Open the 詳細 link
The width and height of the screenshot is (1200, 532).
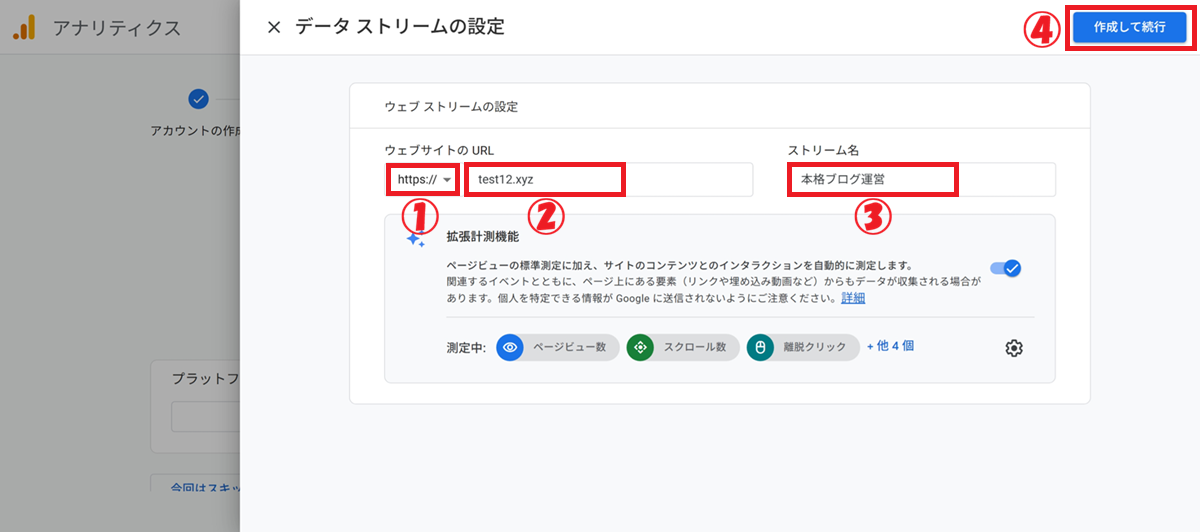tap(853, 298)
